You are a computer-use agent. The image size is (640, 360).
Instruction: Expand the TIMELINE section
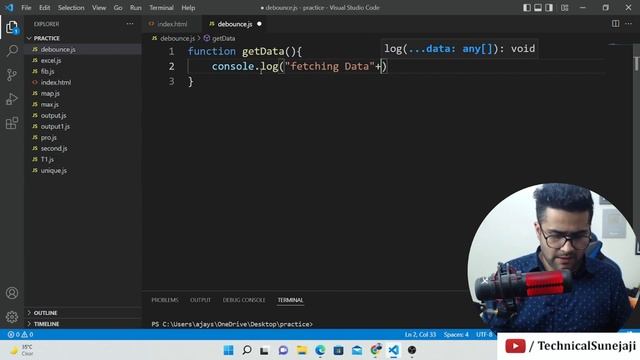pos(83,324)
